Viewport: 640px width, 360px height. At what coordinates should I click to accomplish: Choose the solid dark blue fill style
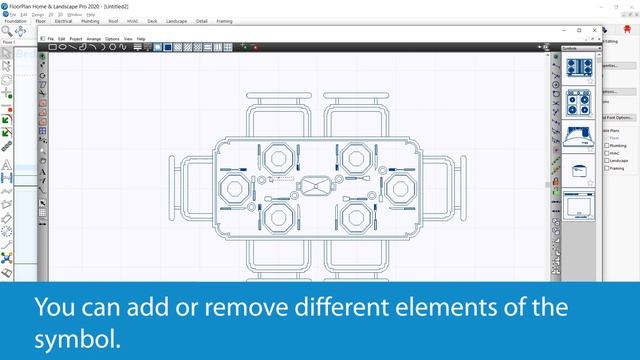point(168,47)
